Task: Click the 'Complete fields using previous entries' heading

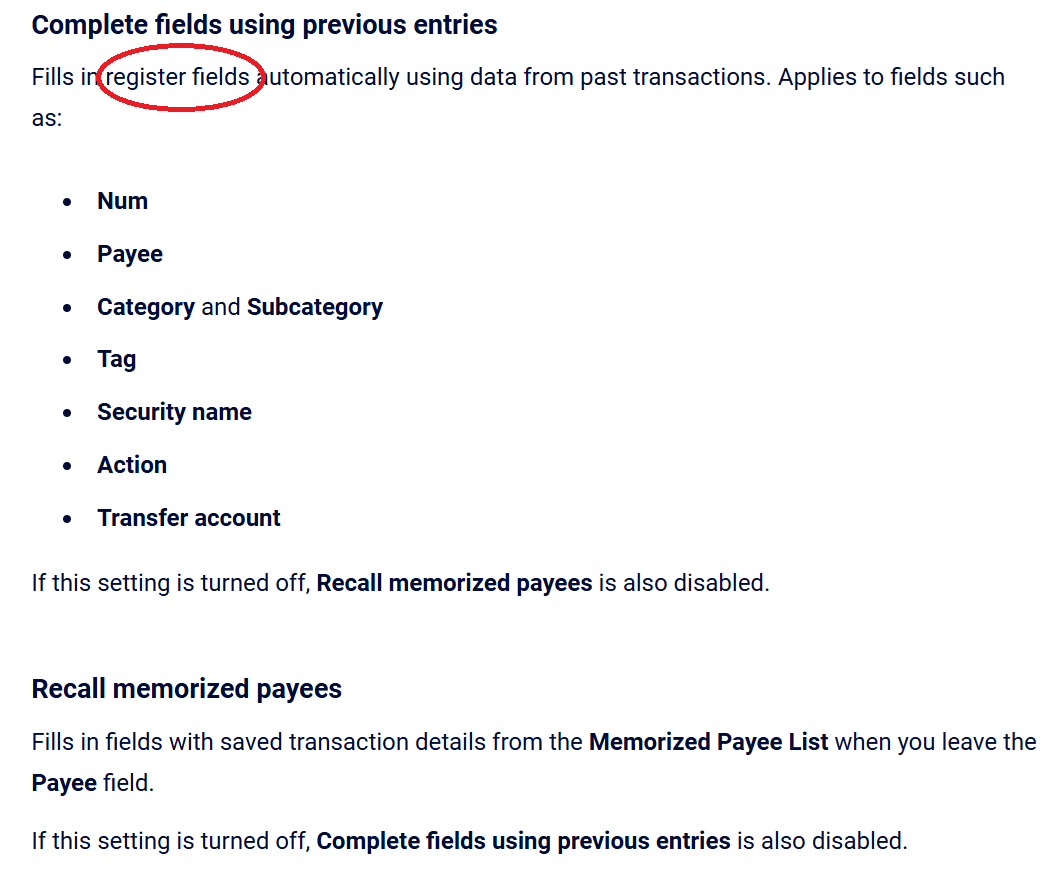Action: pyautogui.click(x=264, y=25)
